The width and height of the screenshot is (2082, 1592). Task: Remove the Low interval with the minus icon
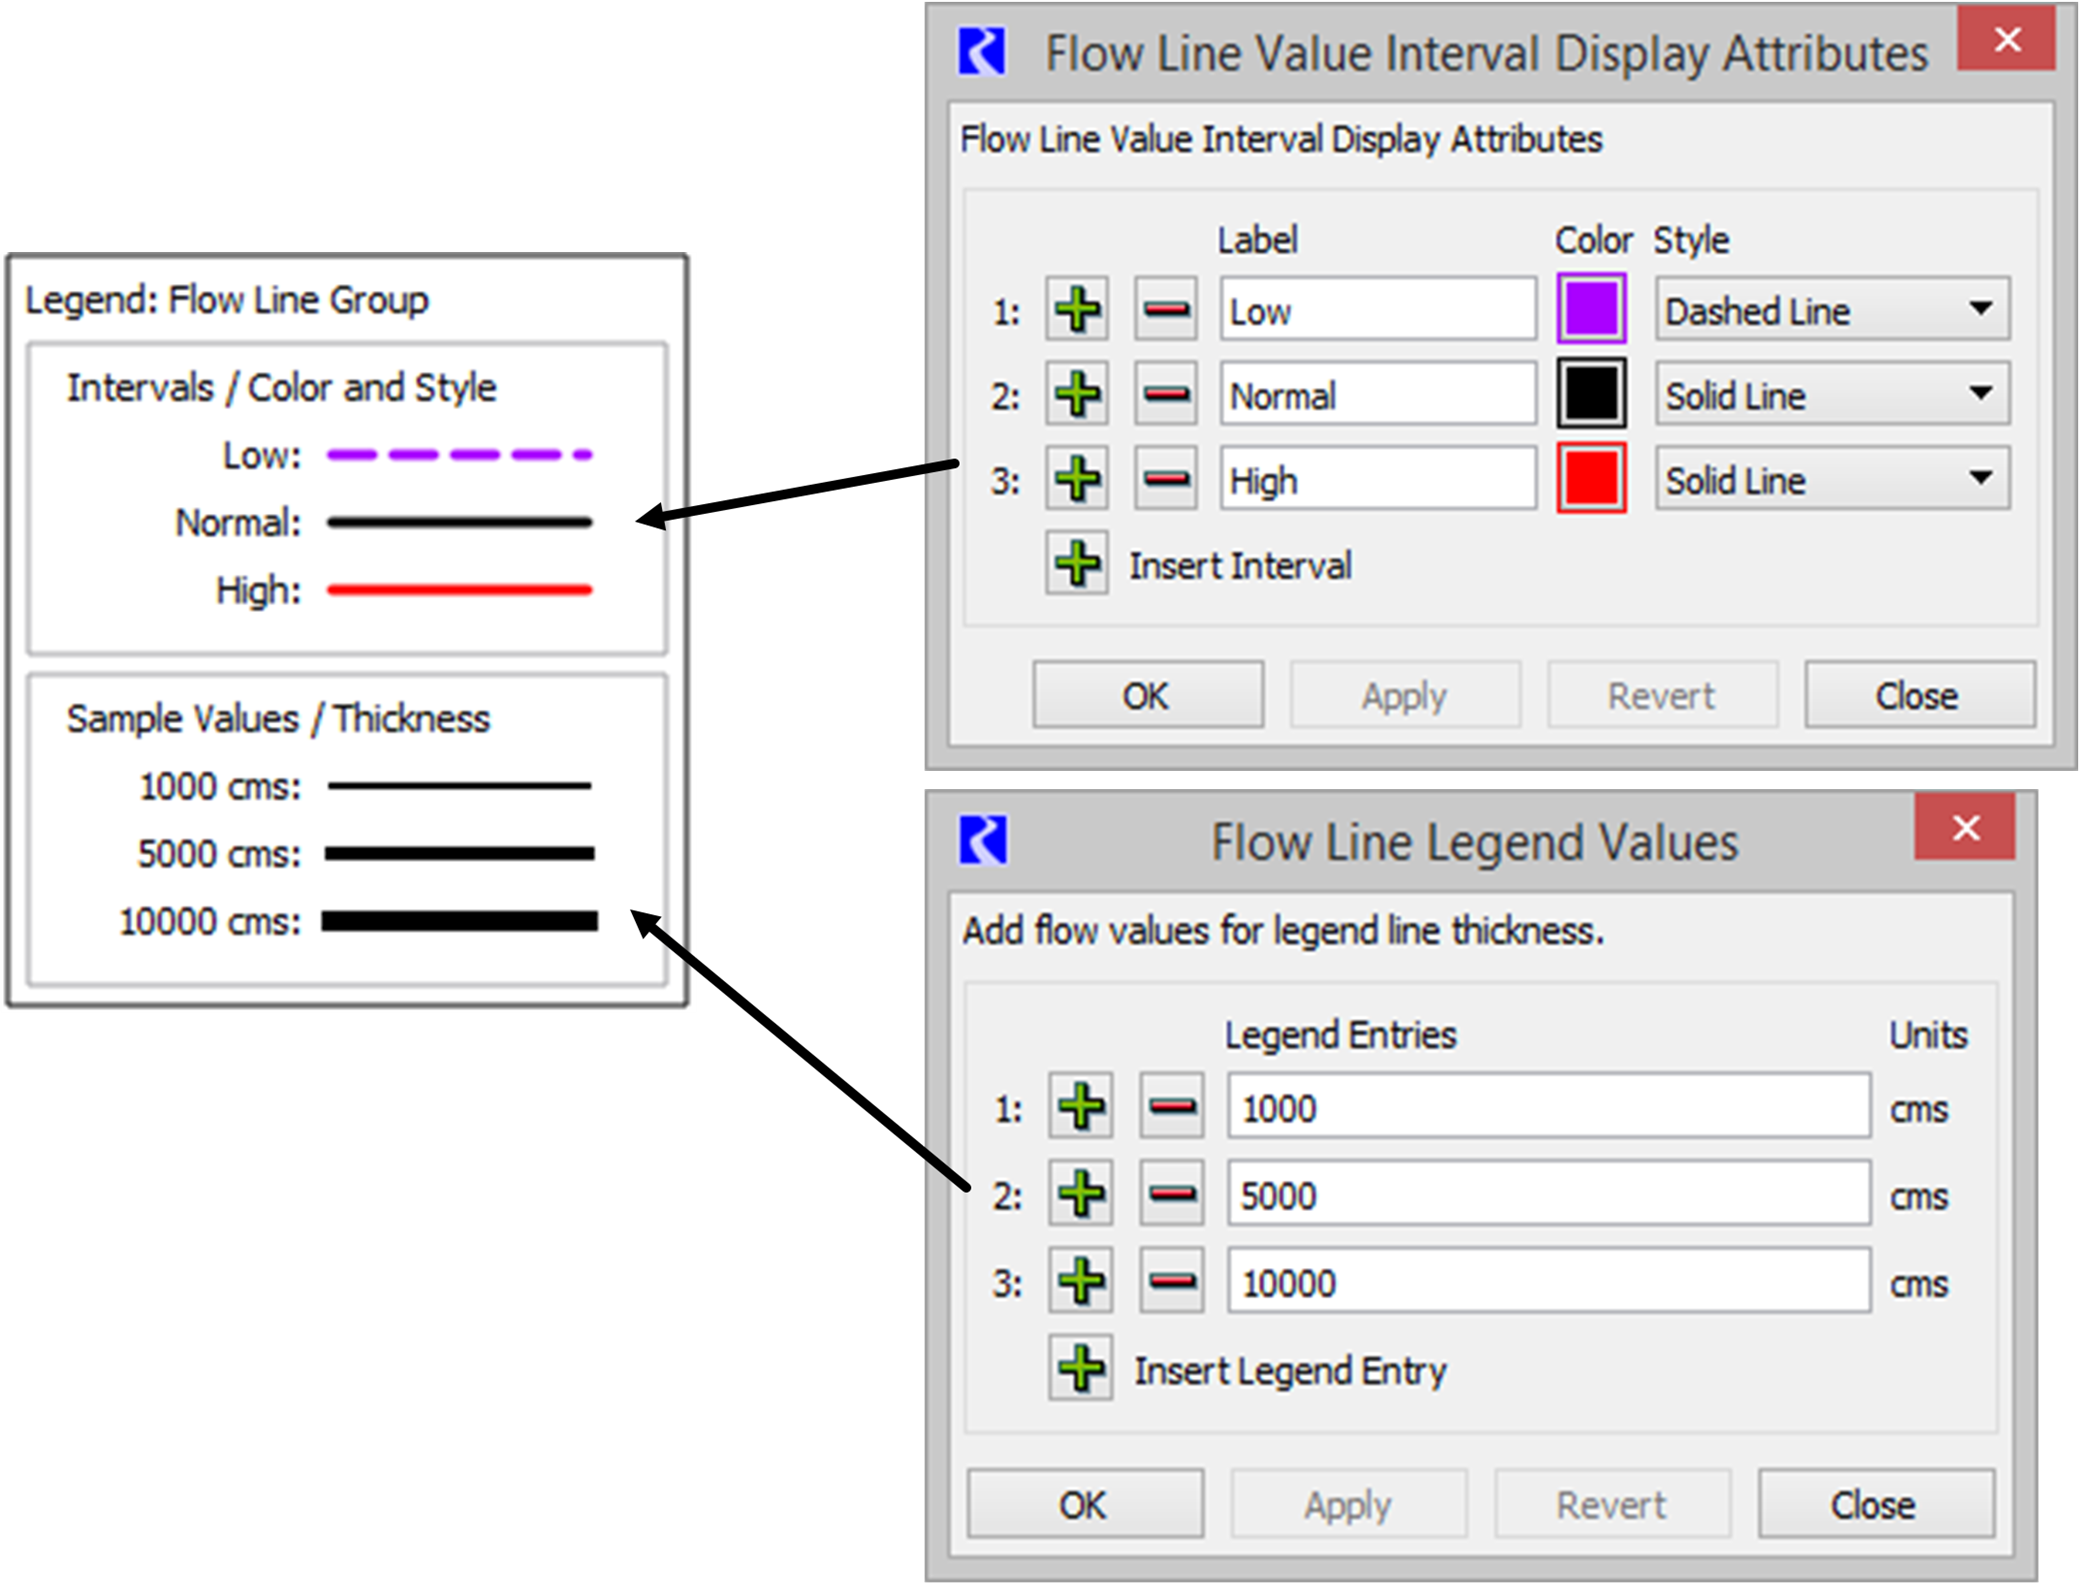1166,310
